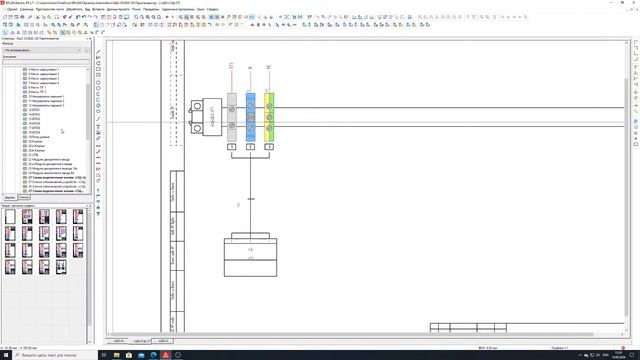Image resolution: width=640 pixels, height=360 pixels.
Task: Select page 8 Насос ПГ 1
Action: (37, 87)
